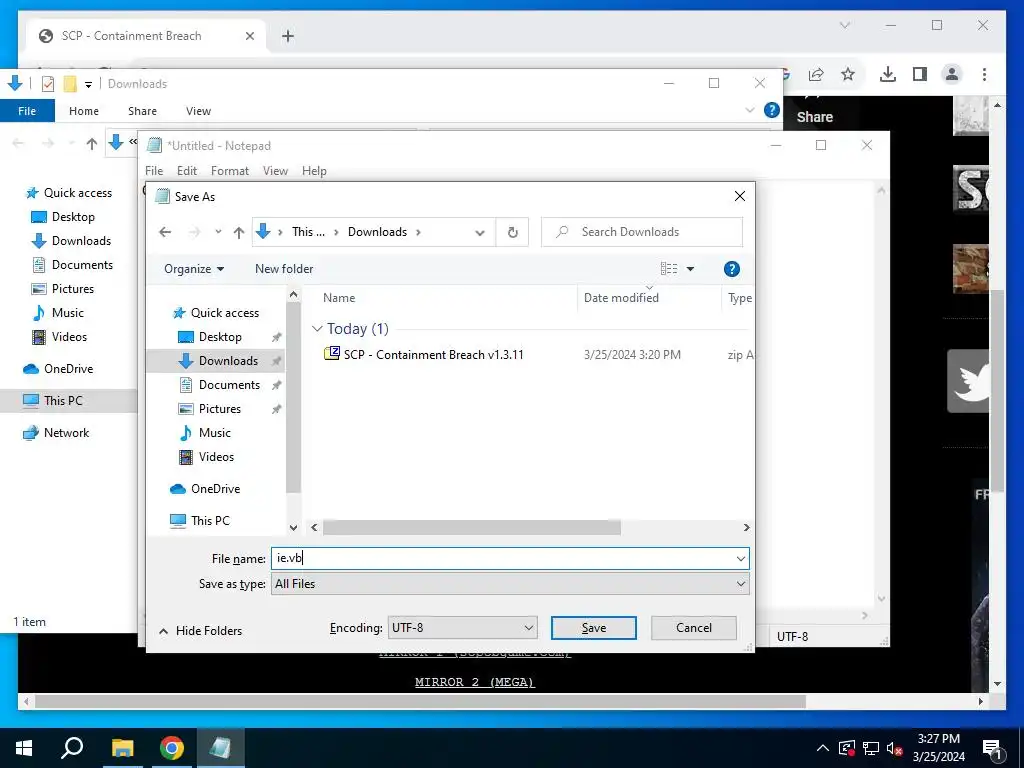Screen dimensions: 1024x768
Task: Expand address bar previous locations dropdown
Action: click(480, 232)
